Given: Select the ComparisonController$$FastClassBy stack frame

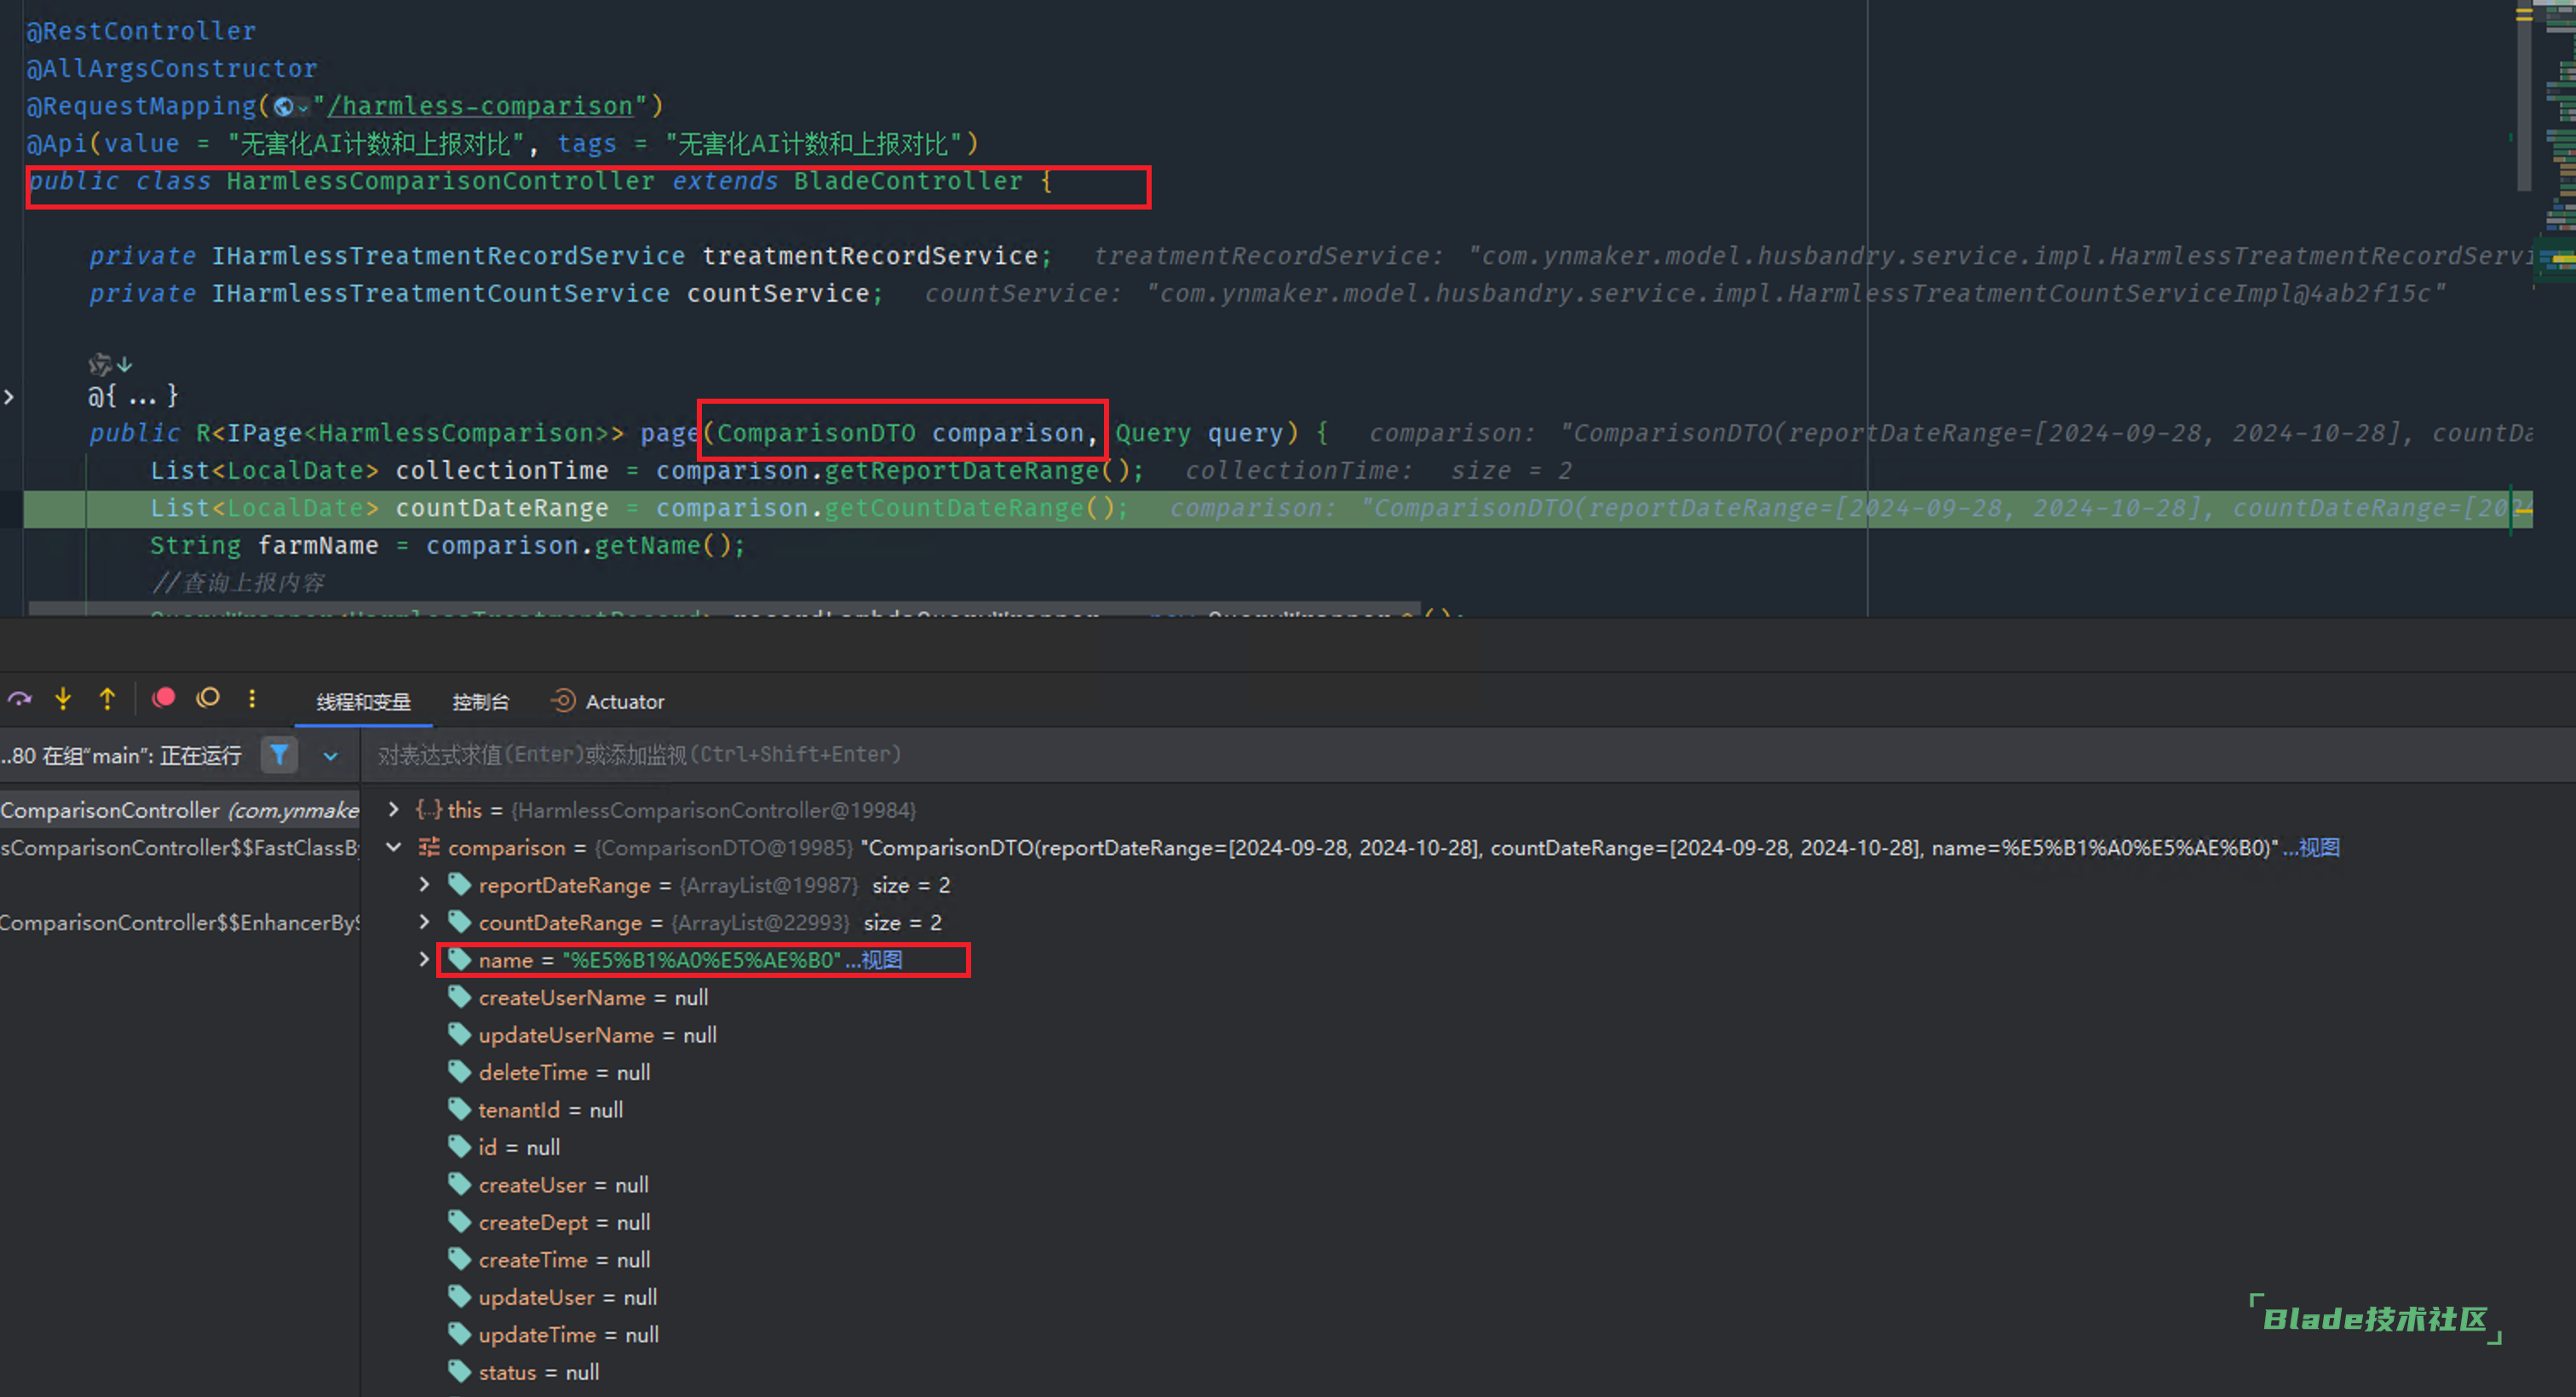Looking at the screenshot, I should coord(180,847).
